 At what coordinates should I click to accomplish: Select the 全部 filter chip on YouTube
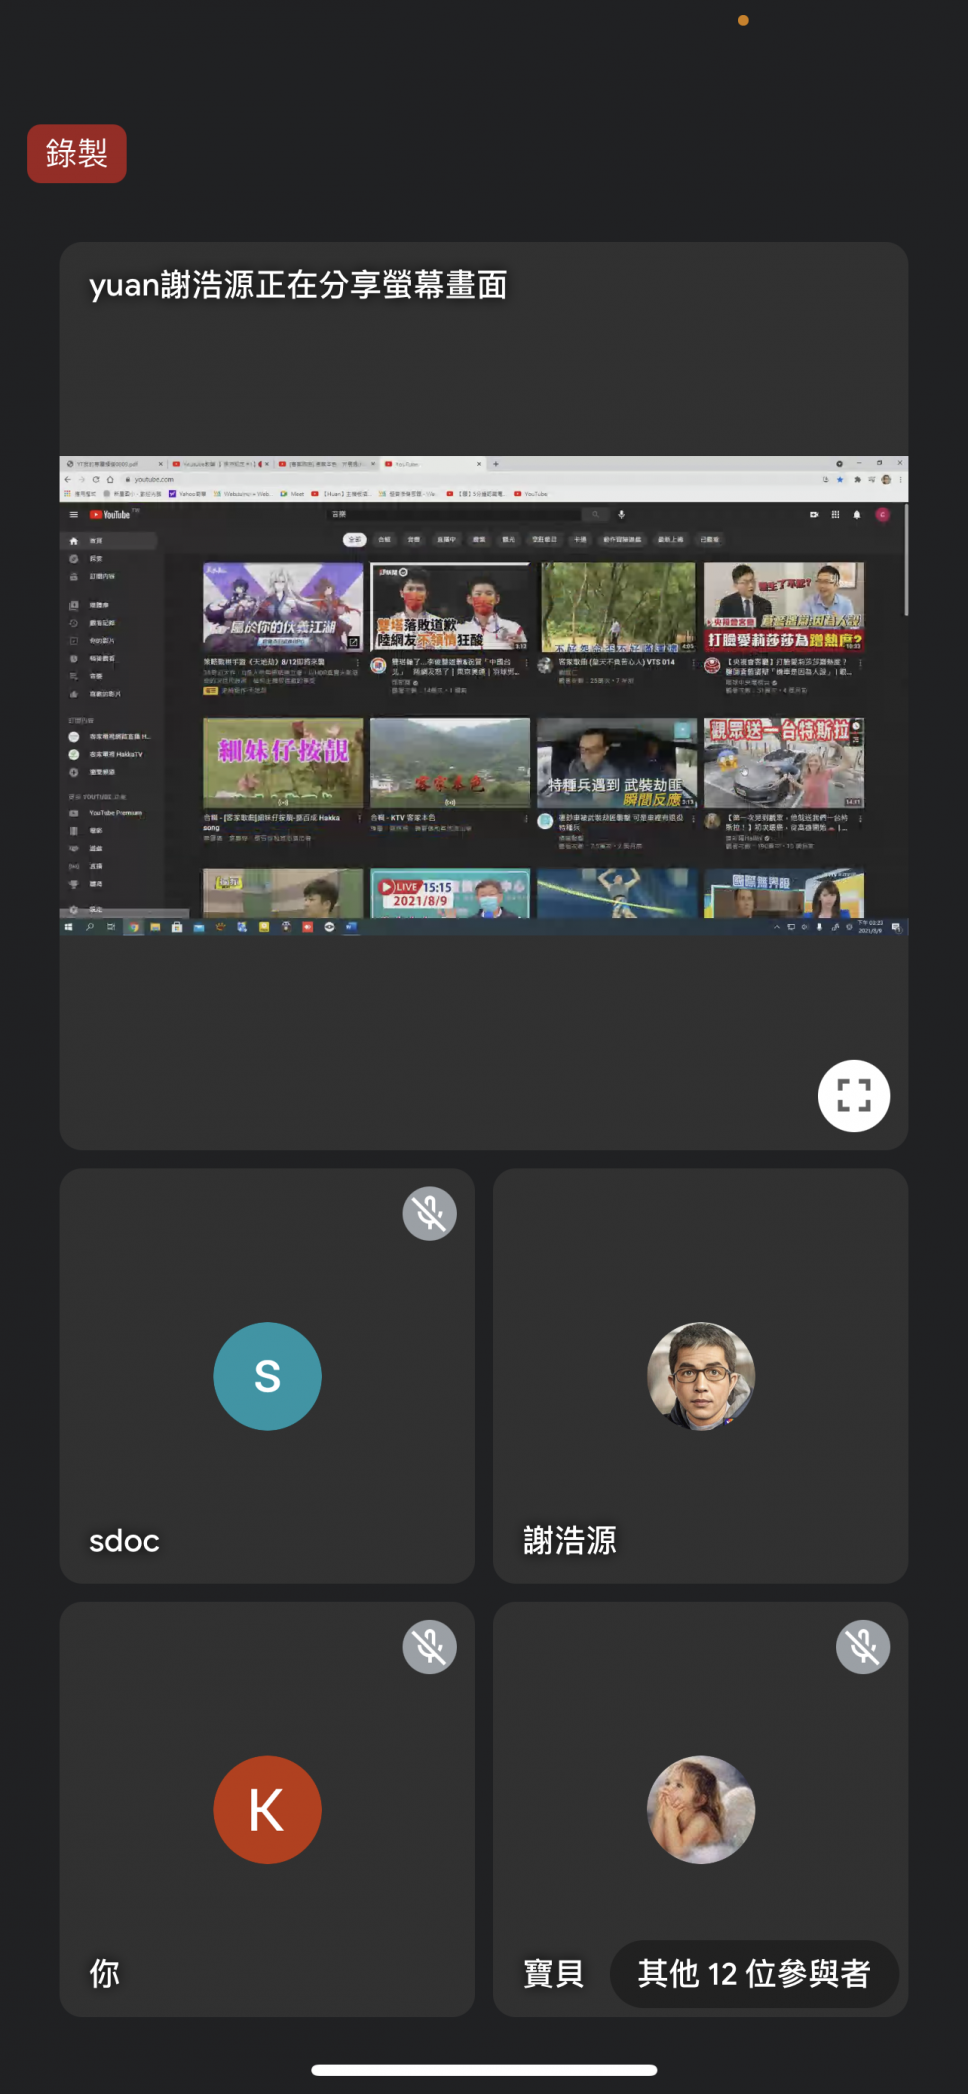354,540
